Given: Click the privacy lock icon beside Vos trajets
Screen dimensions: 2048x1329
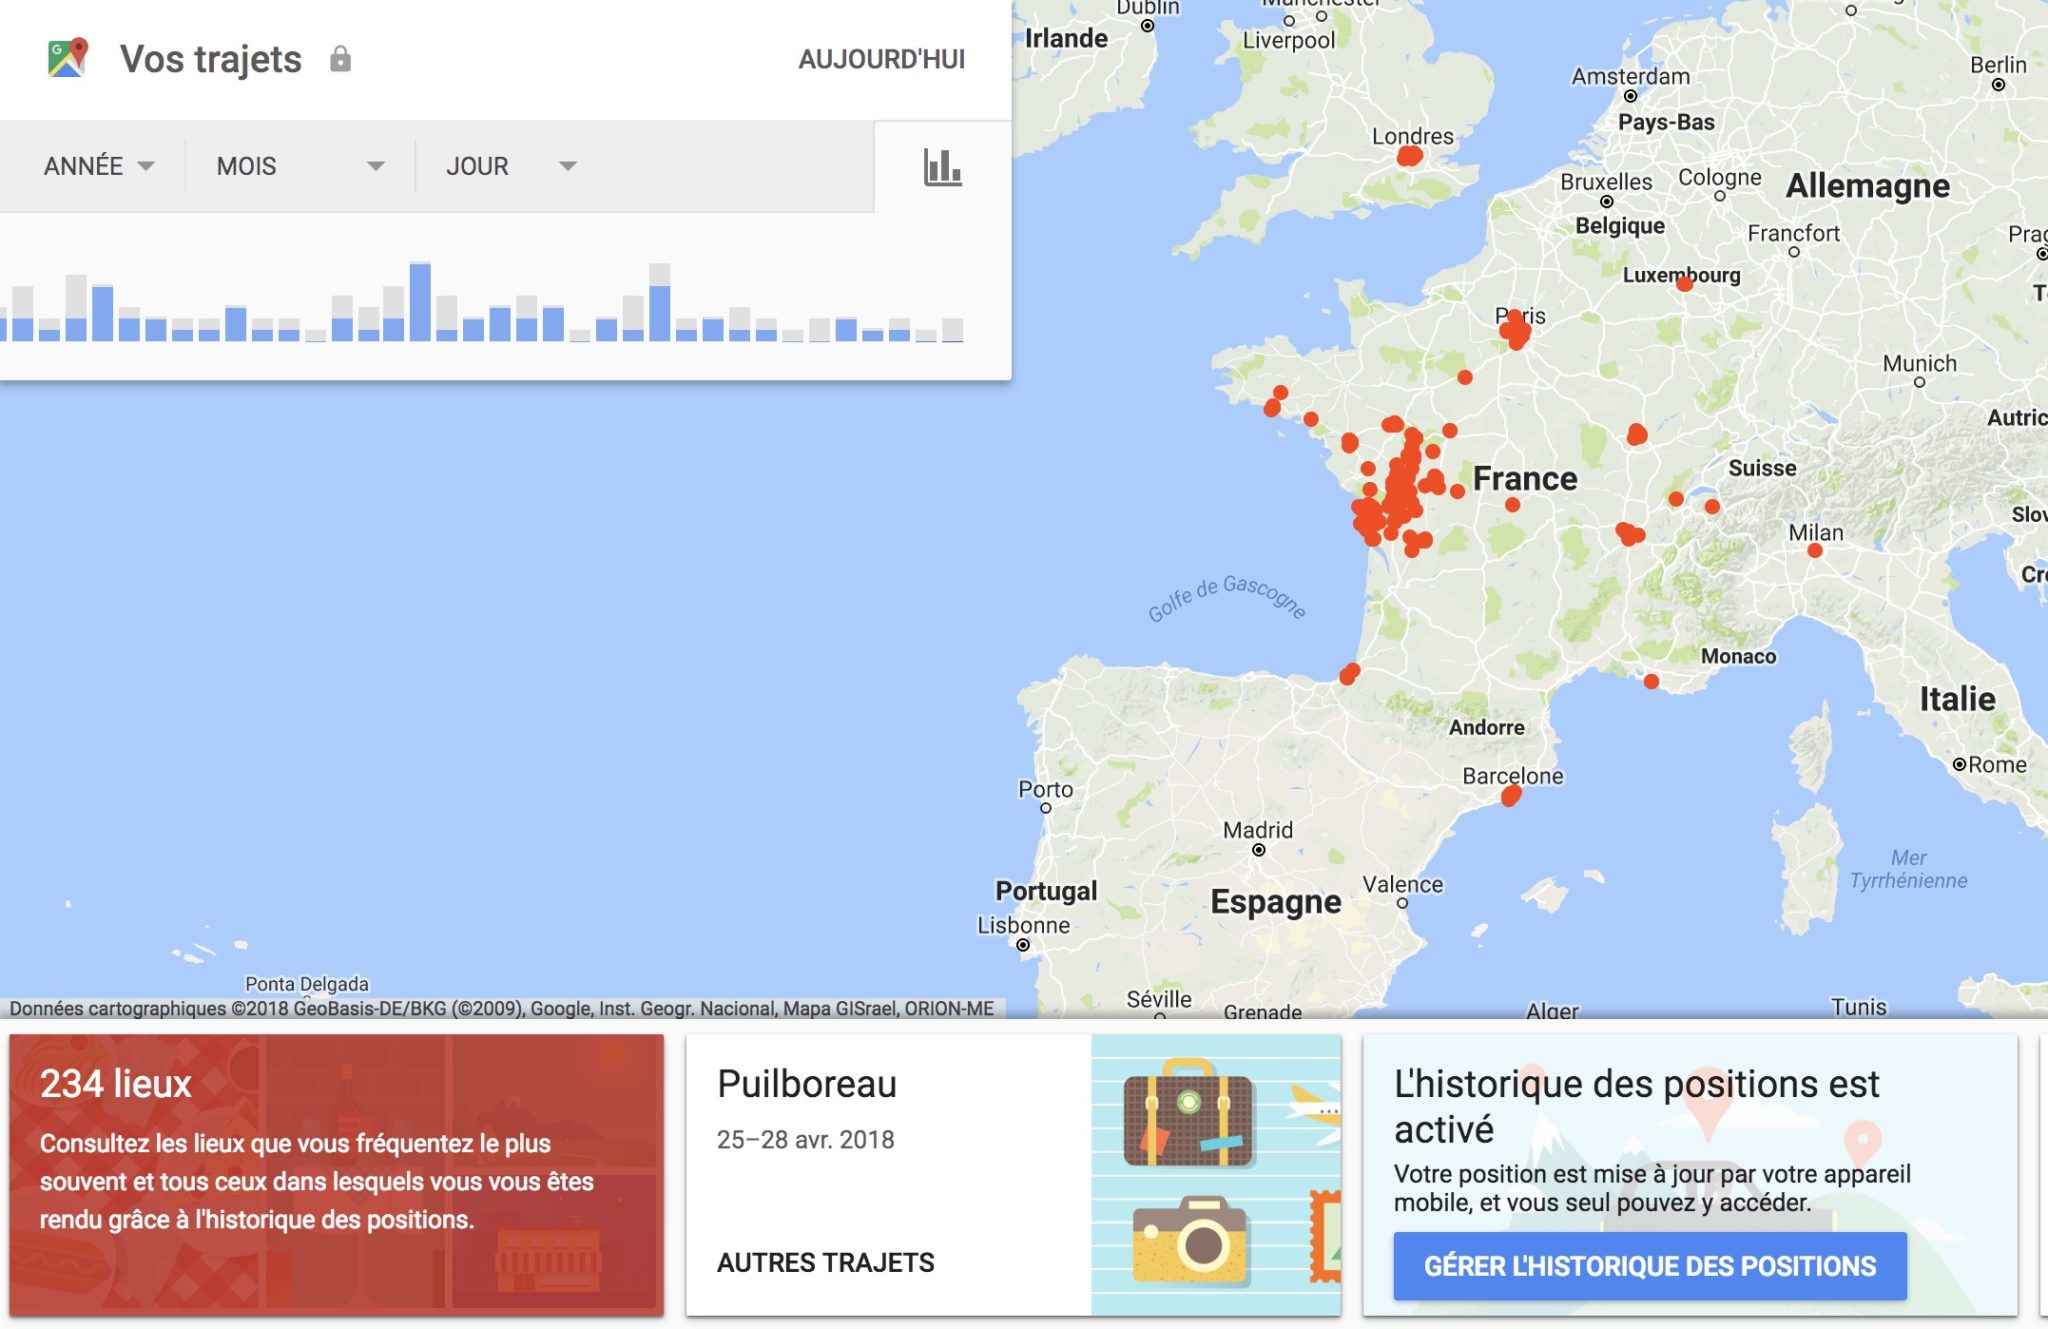Looking at the screenshot, I should point(340,59).
